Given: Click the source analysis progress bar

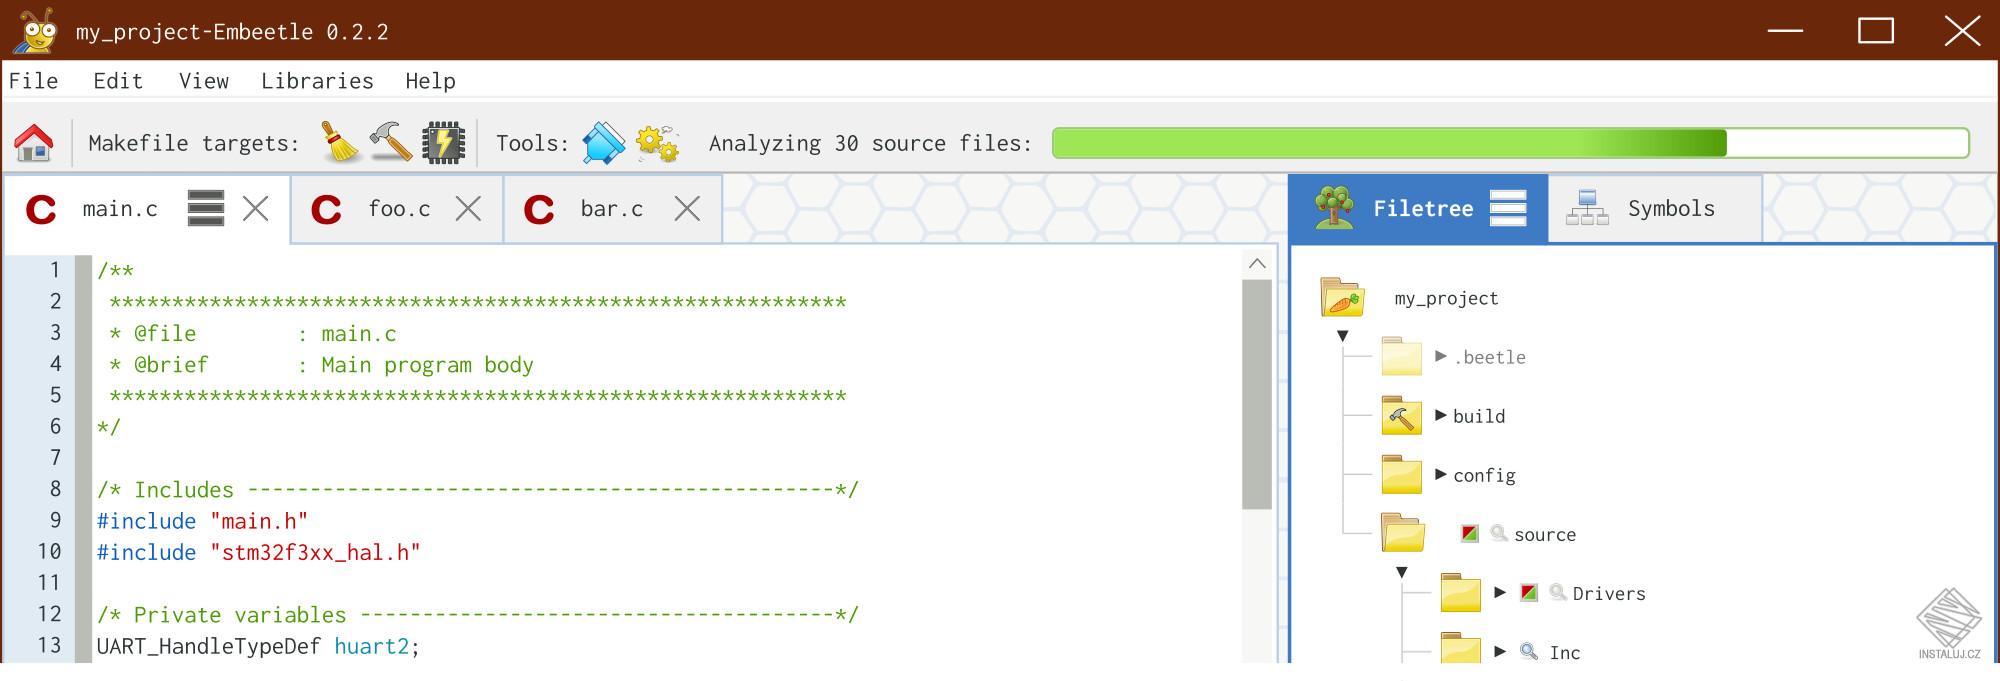Looking at the screenshot, I should coord(1510,143).
